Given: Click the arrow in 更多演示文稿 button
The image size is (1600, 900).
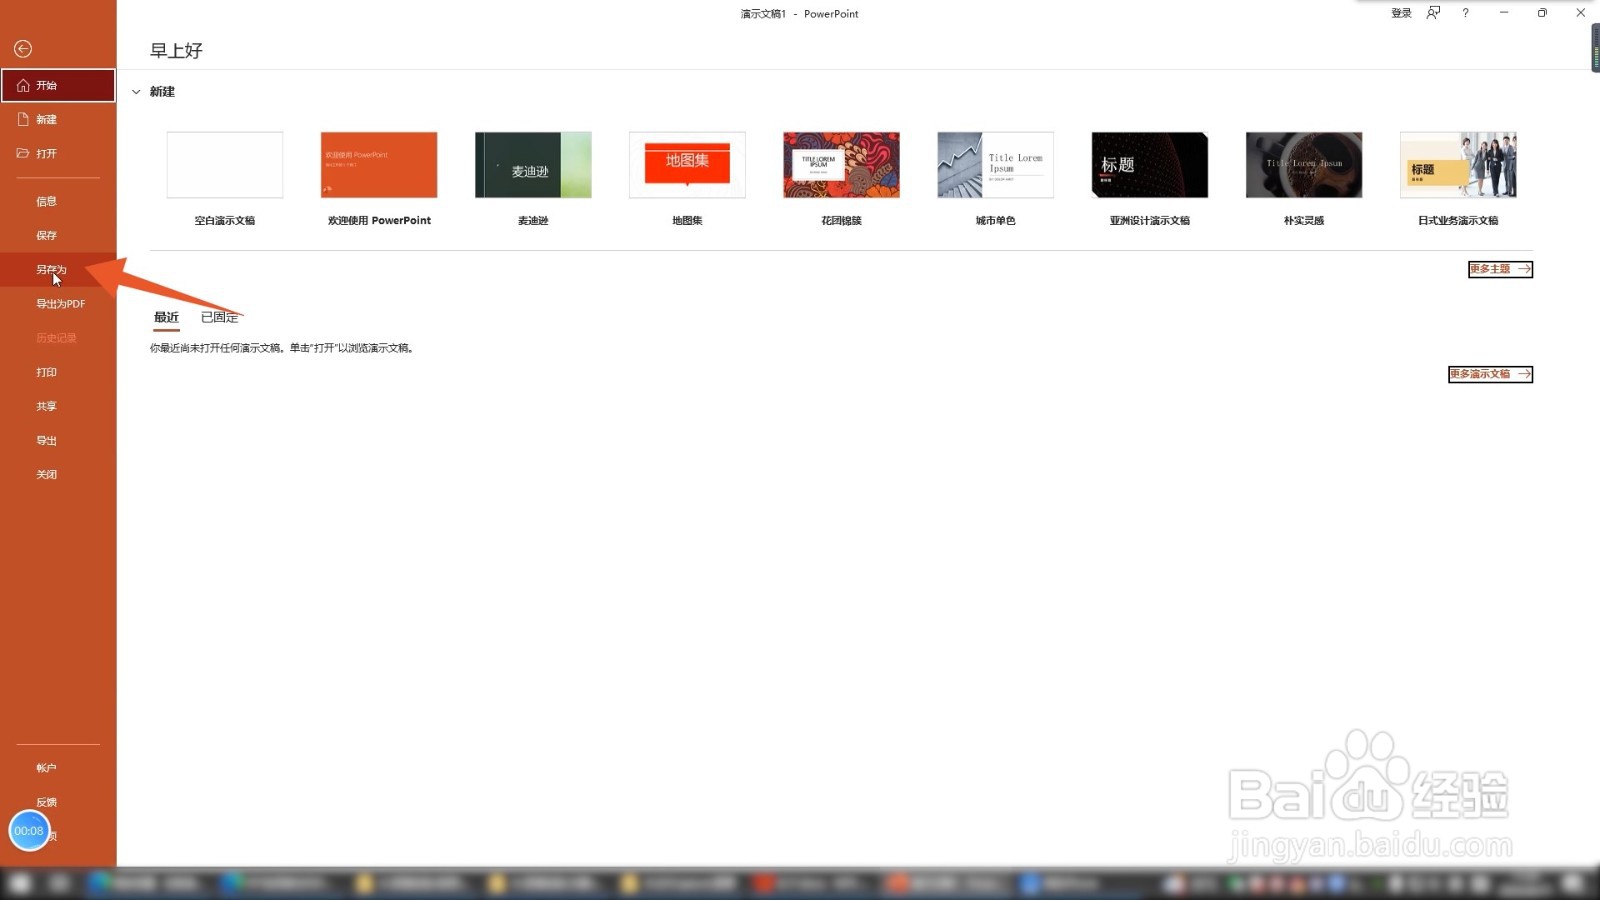Looking at the screenshot, I should (x=1523, y=374).
